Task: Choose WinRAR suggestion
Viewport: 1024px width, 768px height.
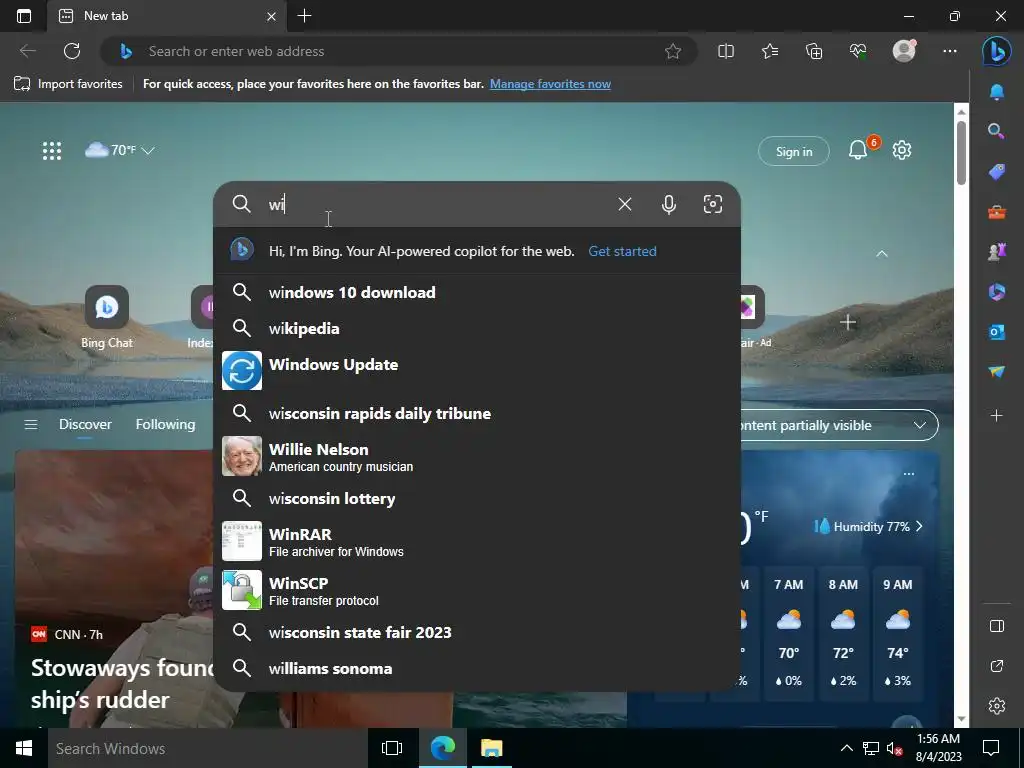Action: 477,541
